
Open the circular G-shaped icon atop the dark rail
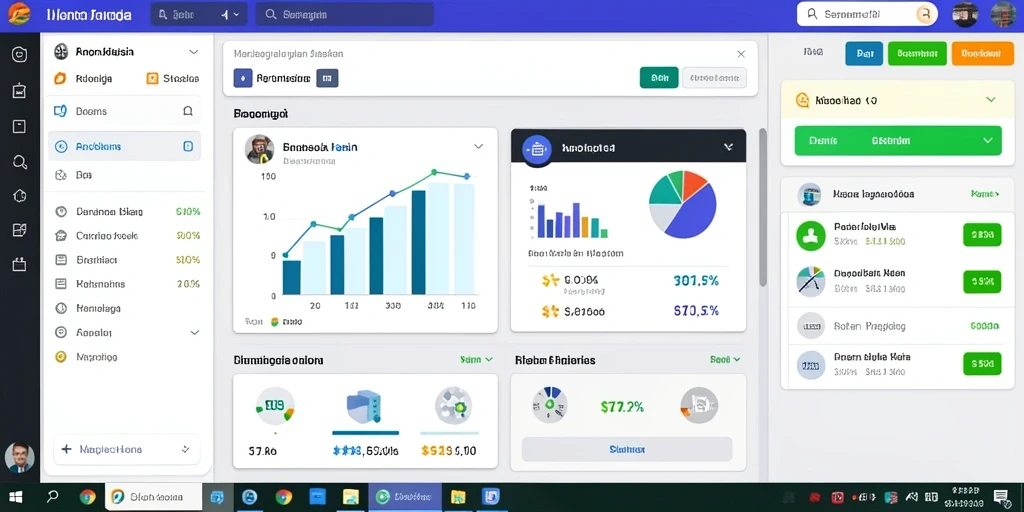pyautogui.click(x=20, y=54)
